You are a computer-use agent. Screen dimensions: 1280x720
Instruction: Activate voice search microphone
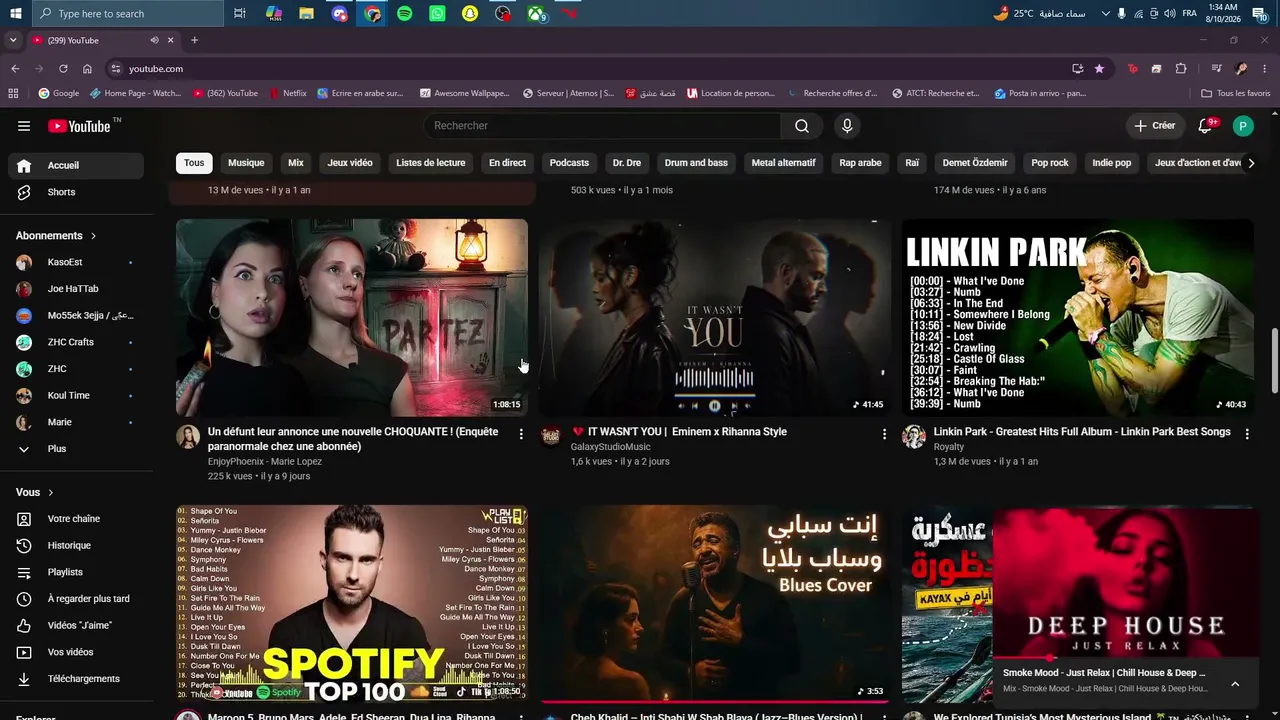[x=847, y=126]
